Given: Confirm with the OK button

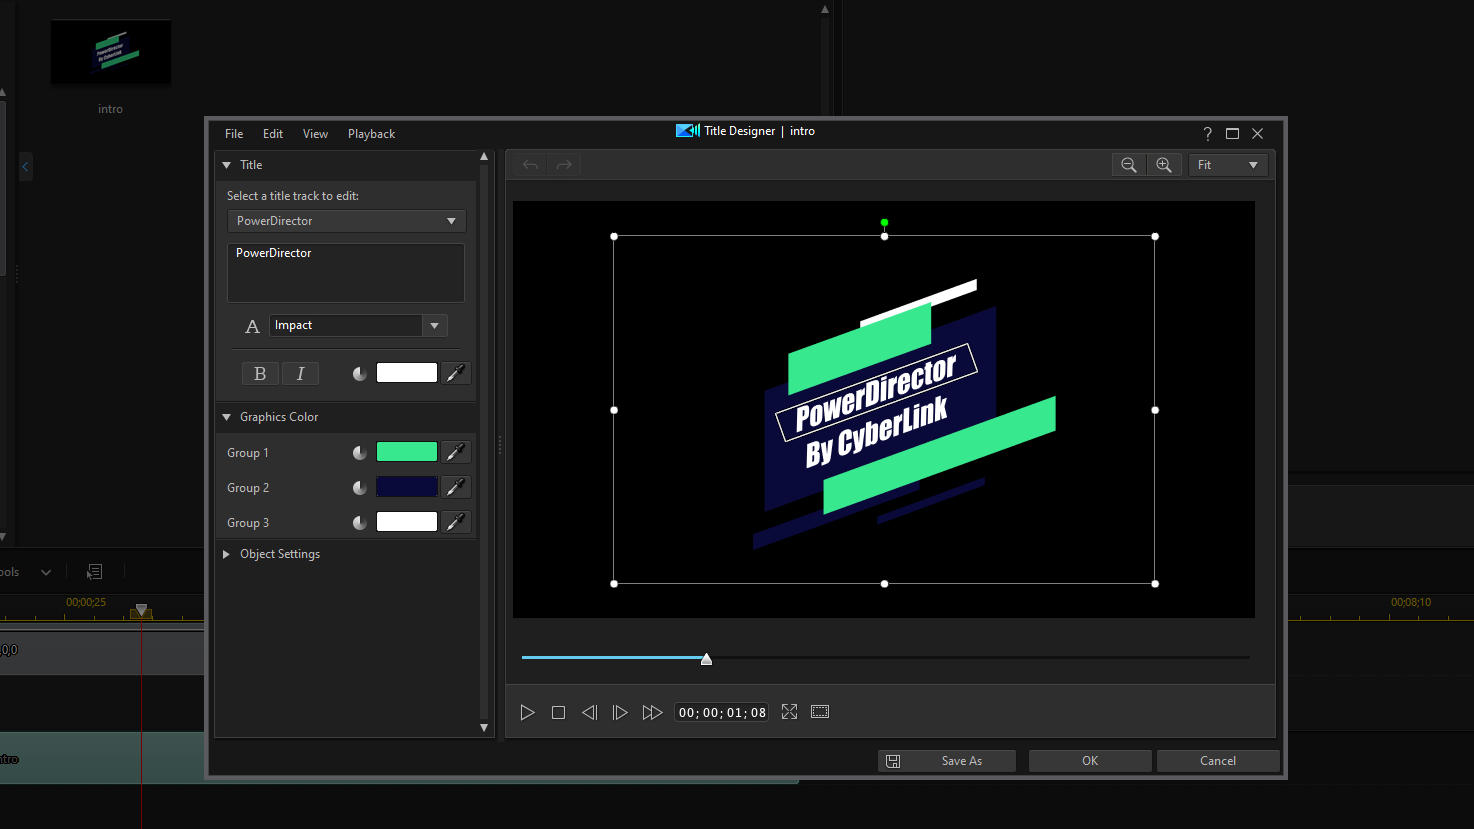Looking at the screenshot, I should pyautogui.click(x=1090, y=761).
